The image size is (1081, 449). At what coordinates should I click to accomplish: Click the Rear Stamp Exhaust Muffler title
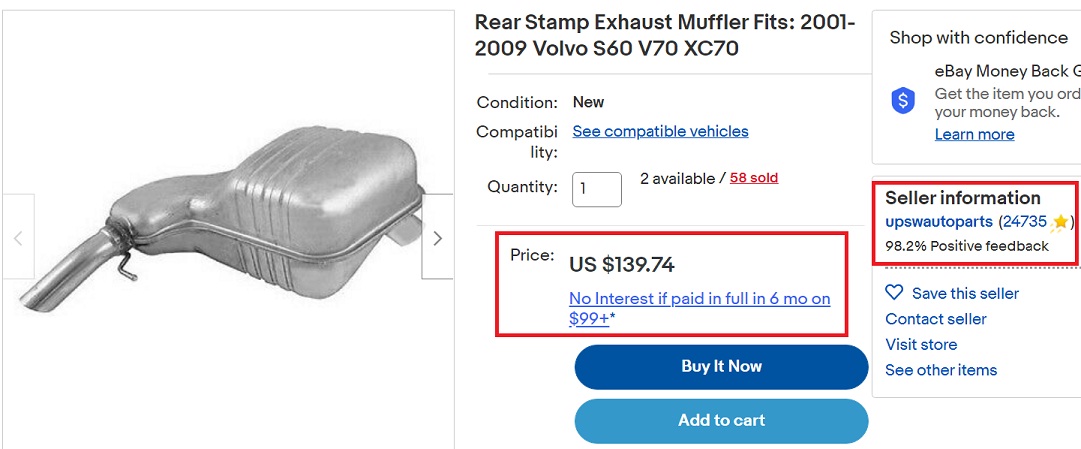coord(664,35)
